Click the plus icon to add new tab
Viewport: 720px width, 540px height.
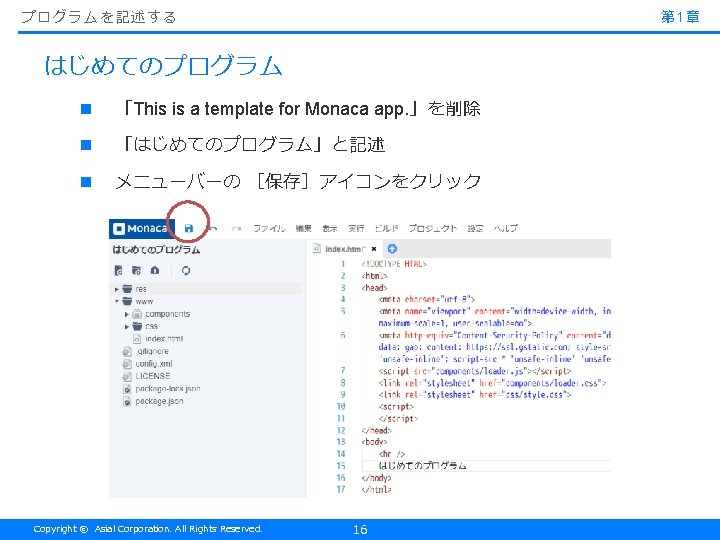tap(392, 249)
